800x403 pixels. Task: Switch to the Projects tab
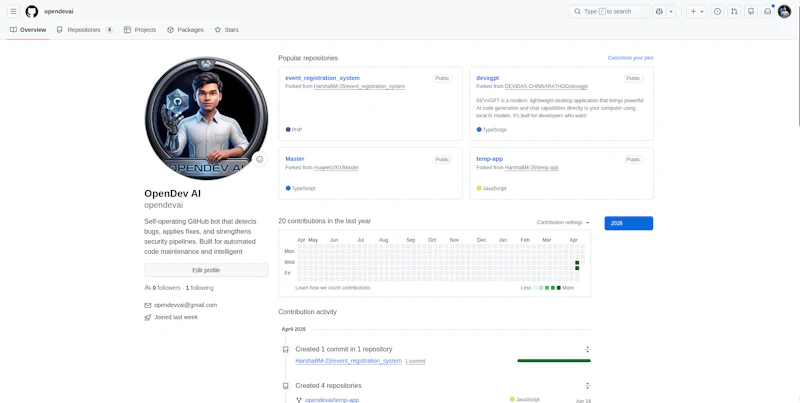tap(140, 30)
